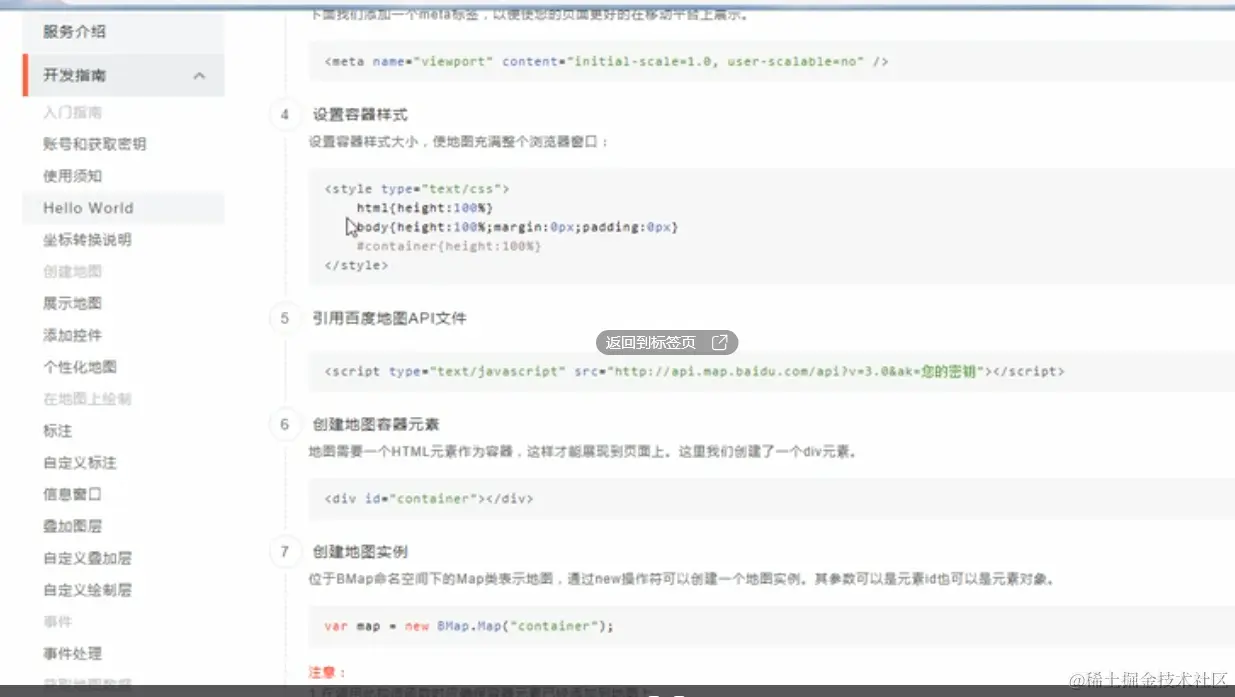Screen dimensions: 1235x697
Task: Click the meta viewport code line
Action: pos(606,61)
